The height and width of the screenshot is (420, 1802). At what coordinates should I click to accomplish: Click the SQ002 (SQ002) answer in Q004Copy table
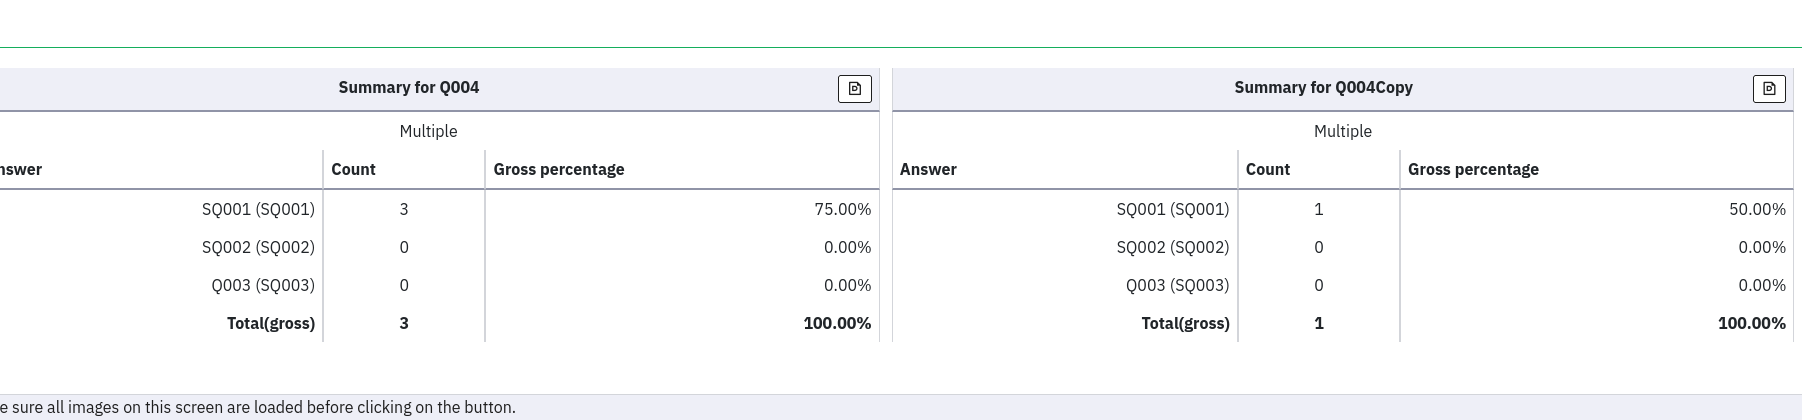[1172, 248]
